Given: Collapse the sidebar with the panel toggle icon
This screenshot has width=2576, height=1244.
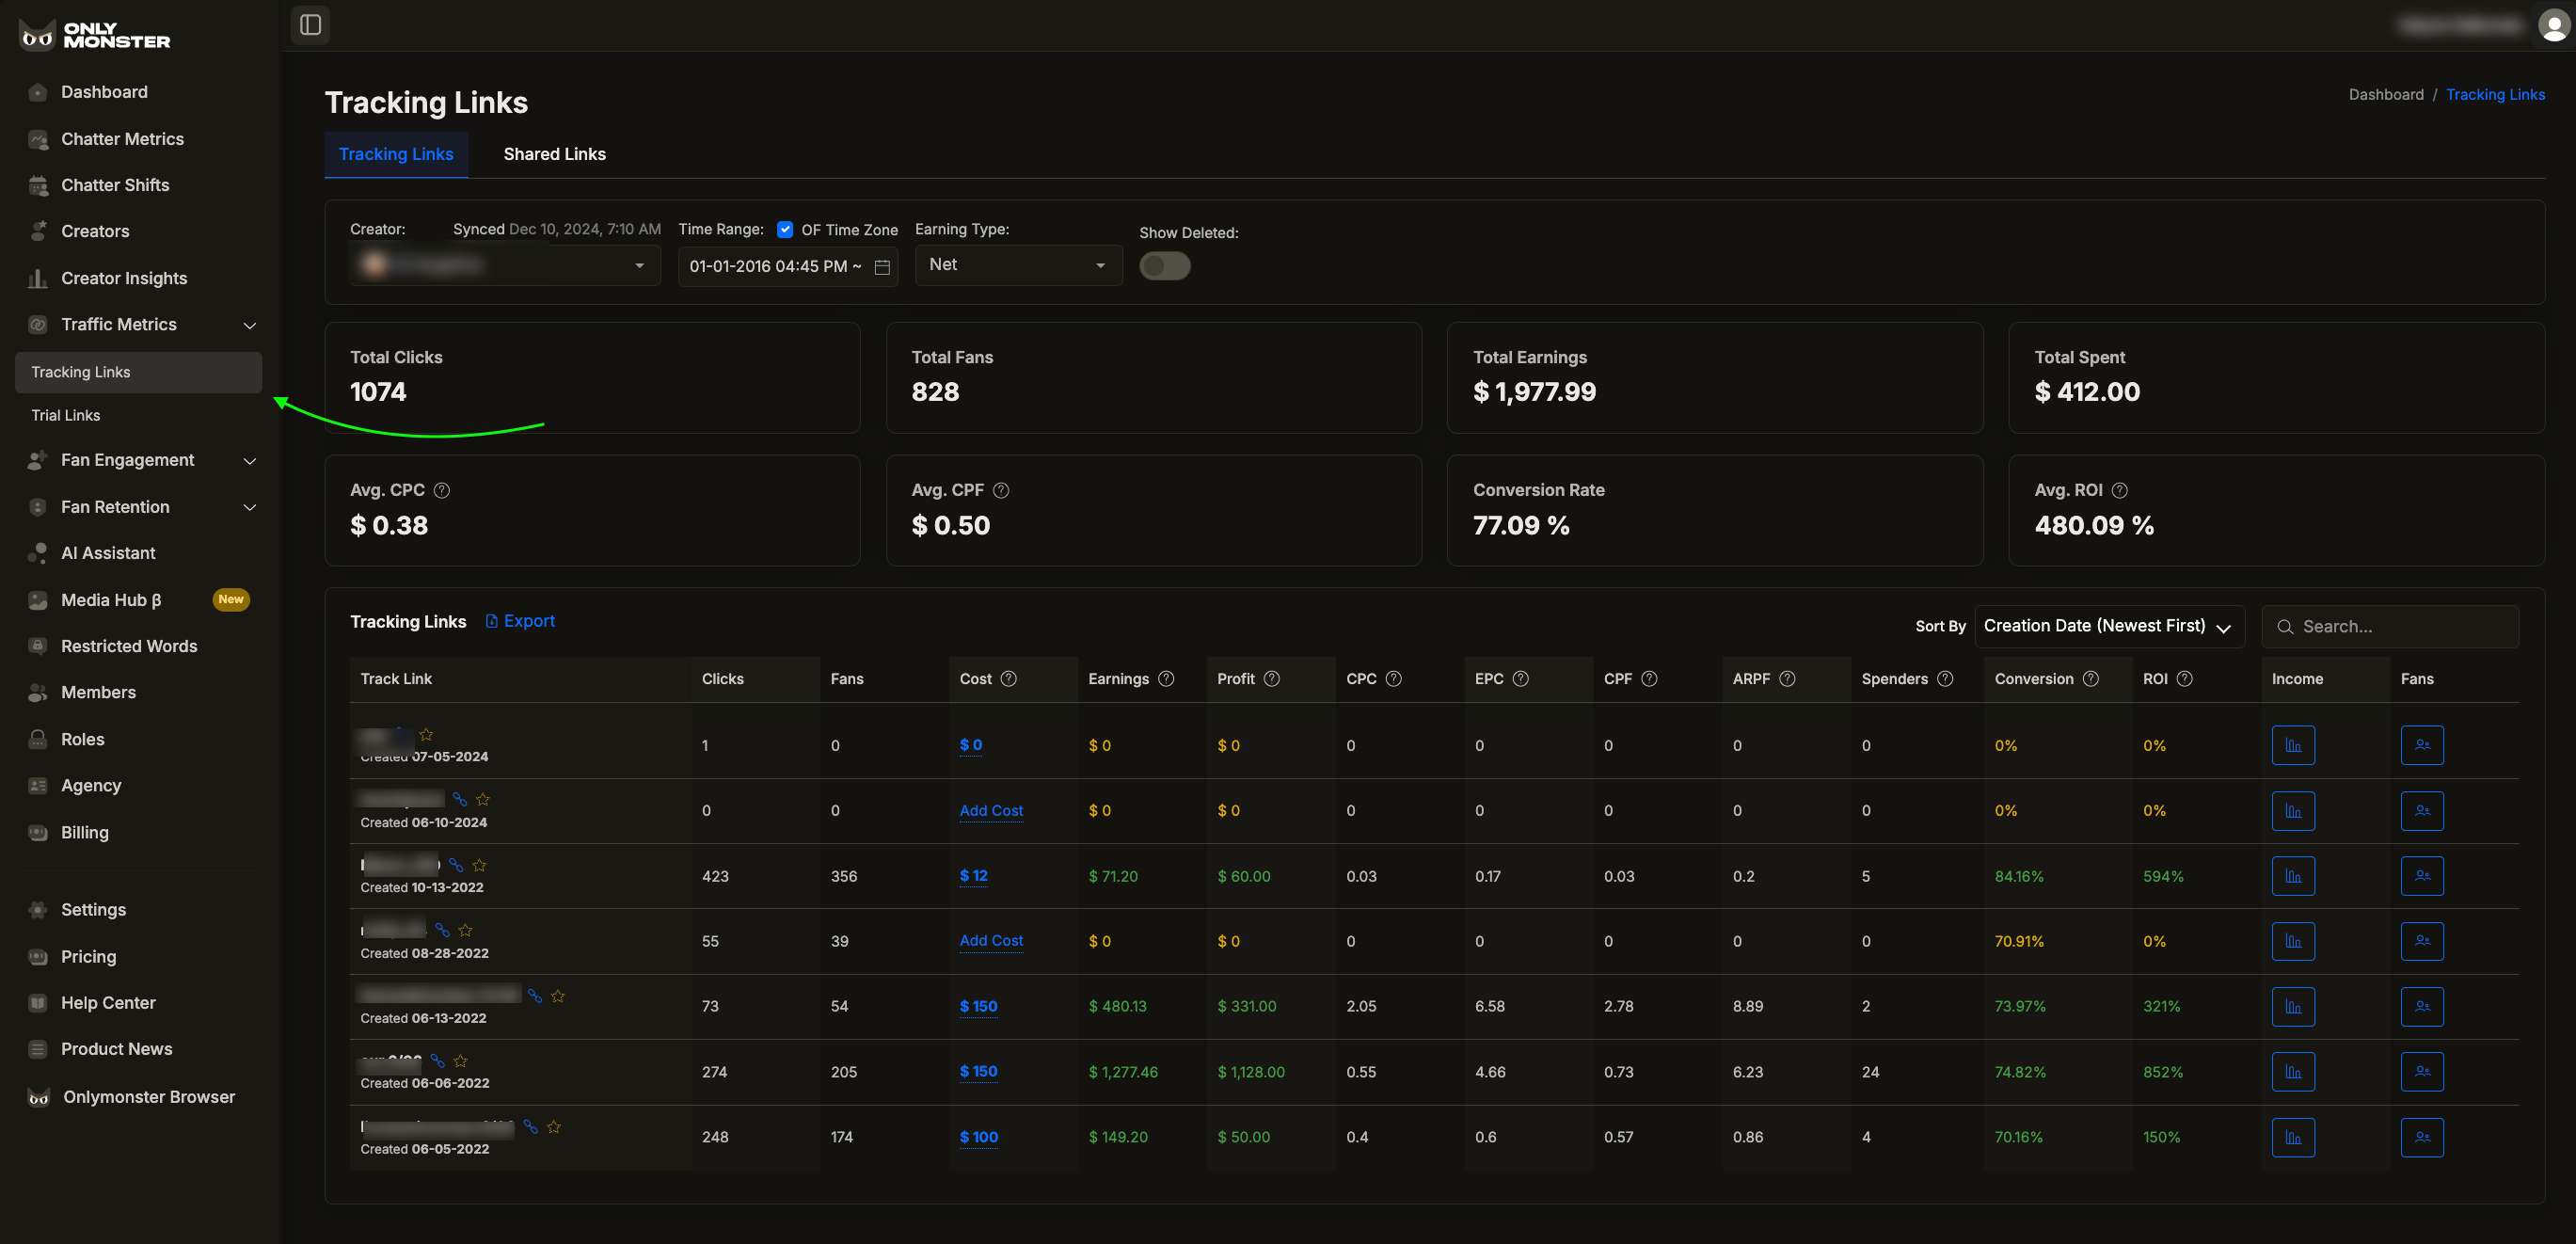Looking at the screenshot, I should pyautogui.click(x=310, y=25).
